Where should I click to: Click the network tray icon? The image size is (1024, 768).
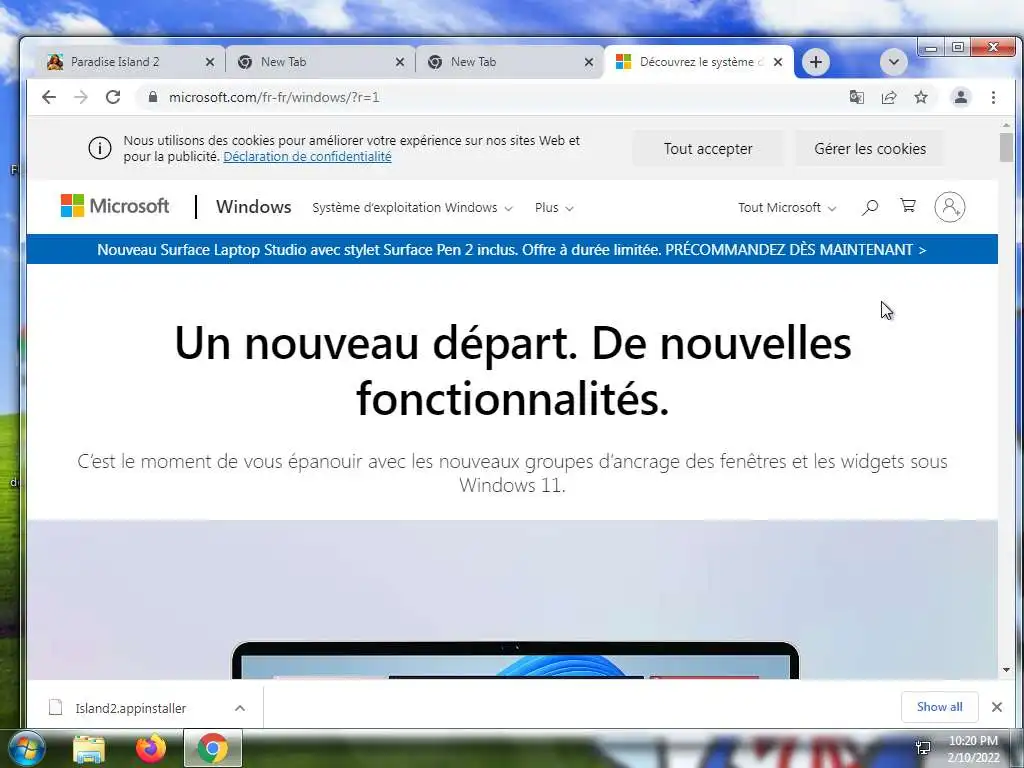[923, 748]
